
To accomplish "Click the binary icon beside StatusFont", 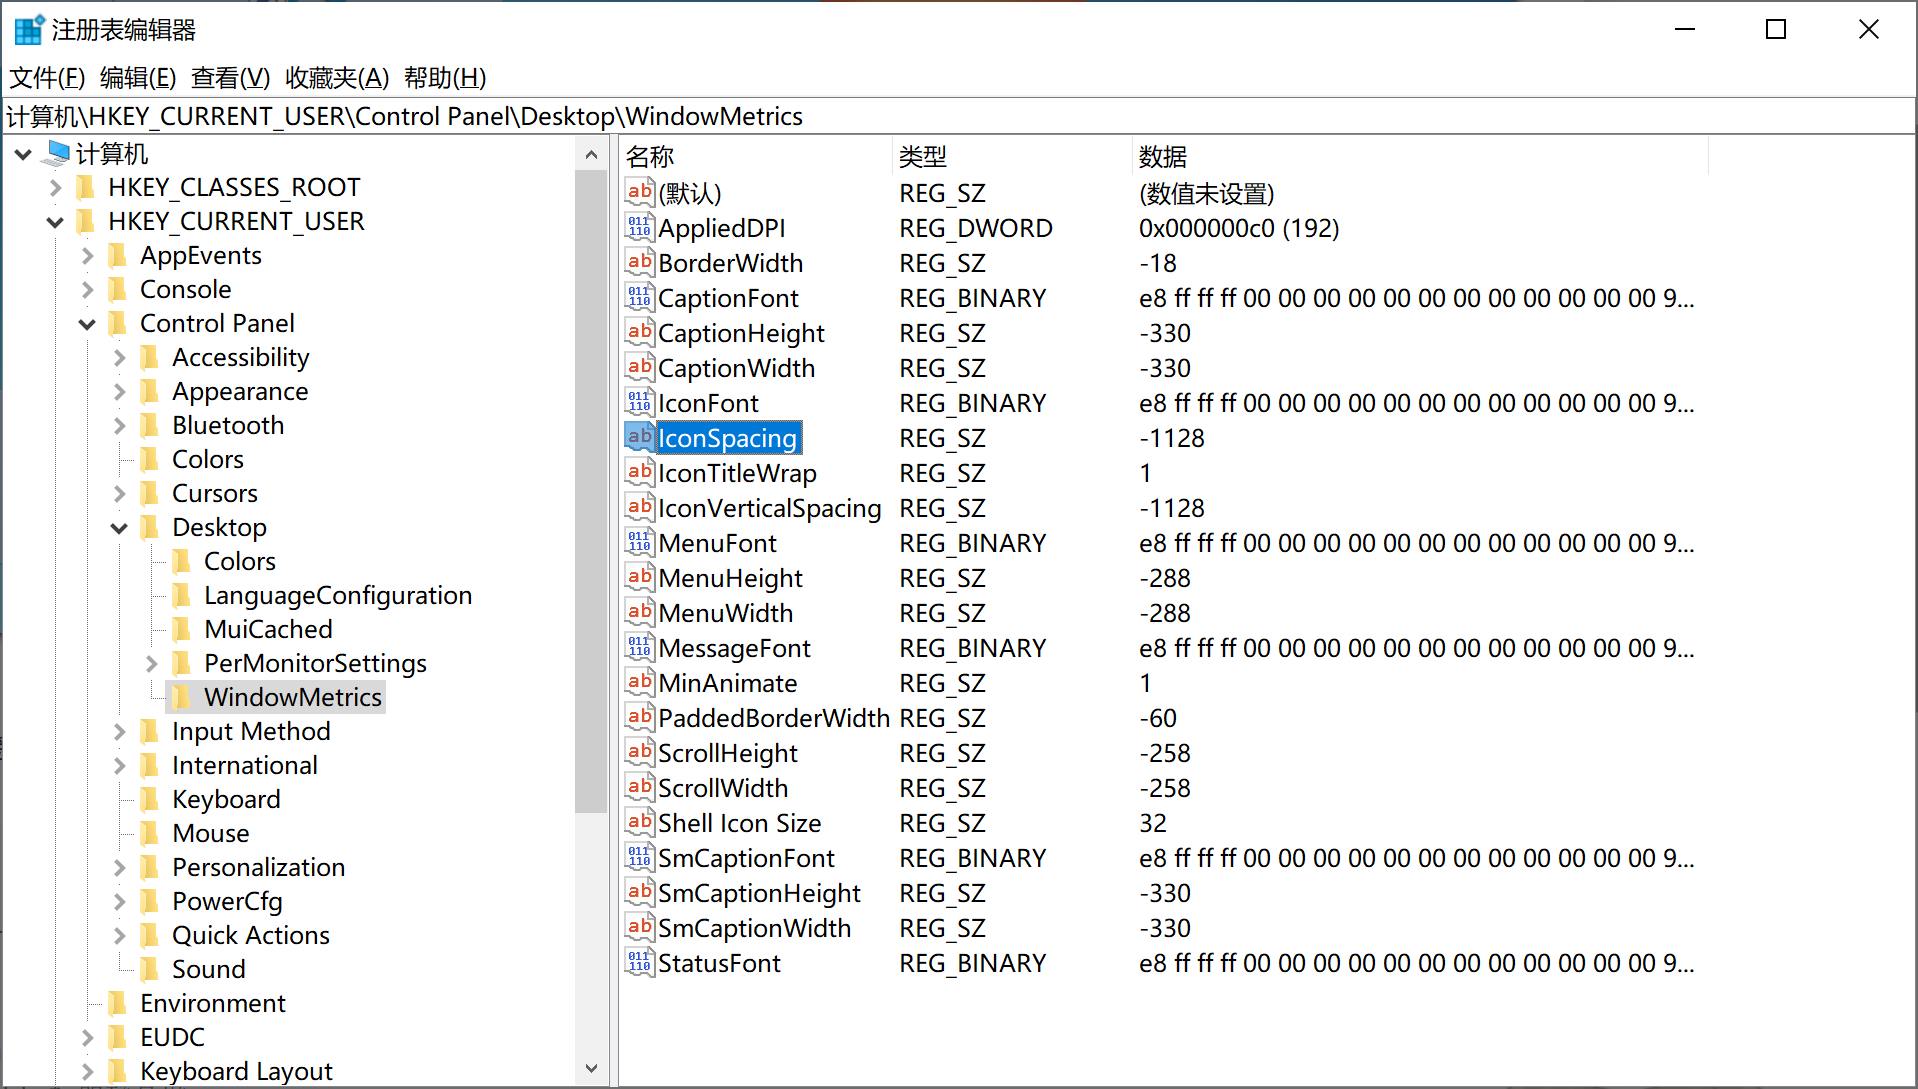I will (x=639, y=963).
